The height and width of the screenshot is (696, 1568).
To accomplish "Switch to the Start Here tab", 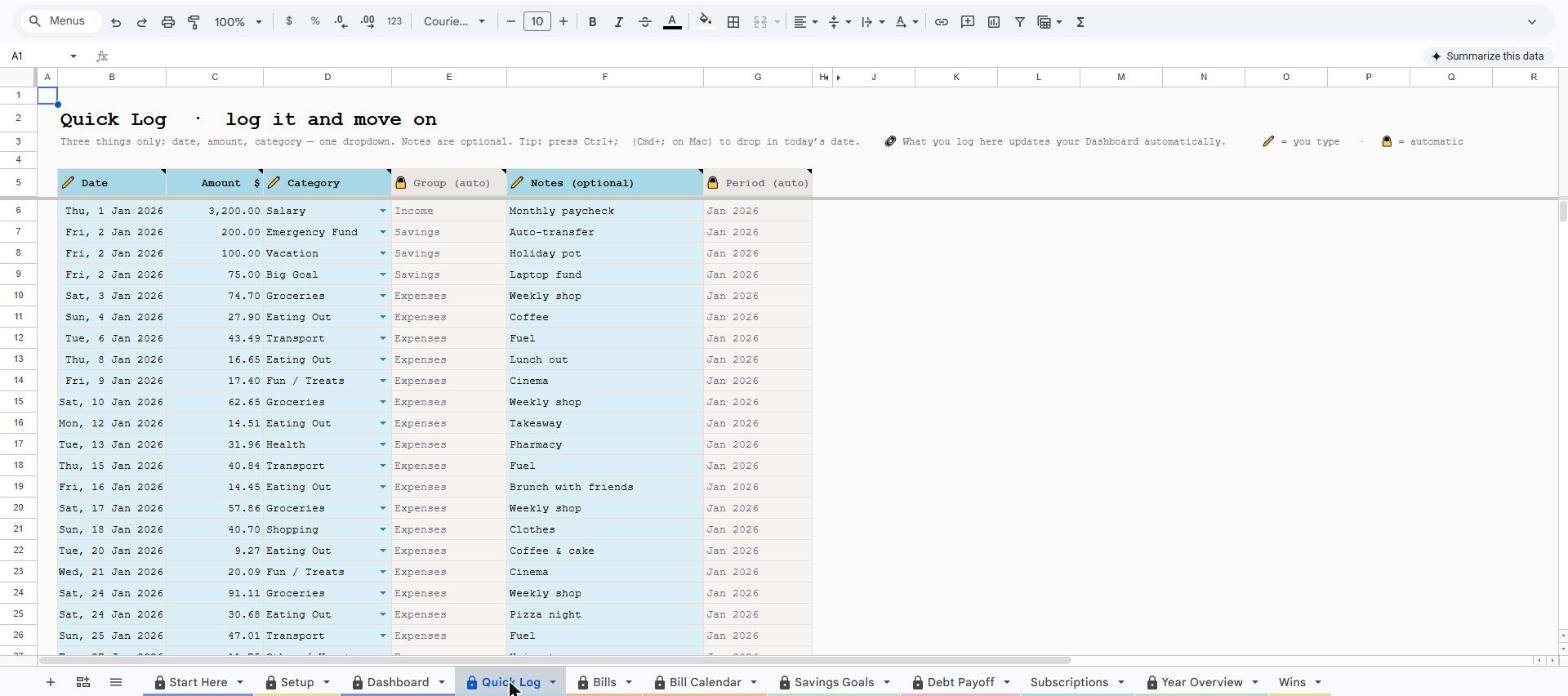I will pos(198,682).
